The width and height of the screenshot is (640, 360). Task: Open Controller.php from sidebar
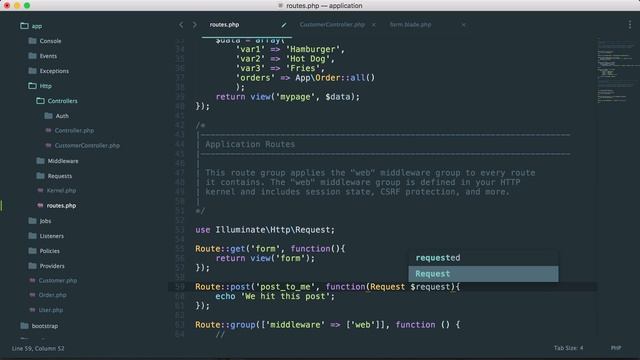tap(74, 131)
